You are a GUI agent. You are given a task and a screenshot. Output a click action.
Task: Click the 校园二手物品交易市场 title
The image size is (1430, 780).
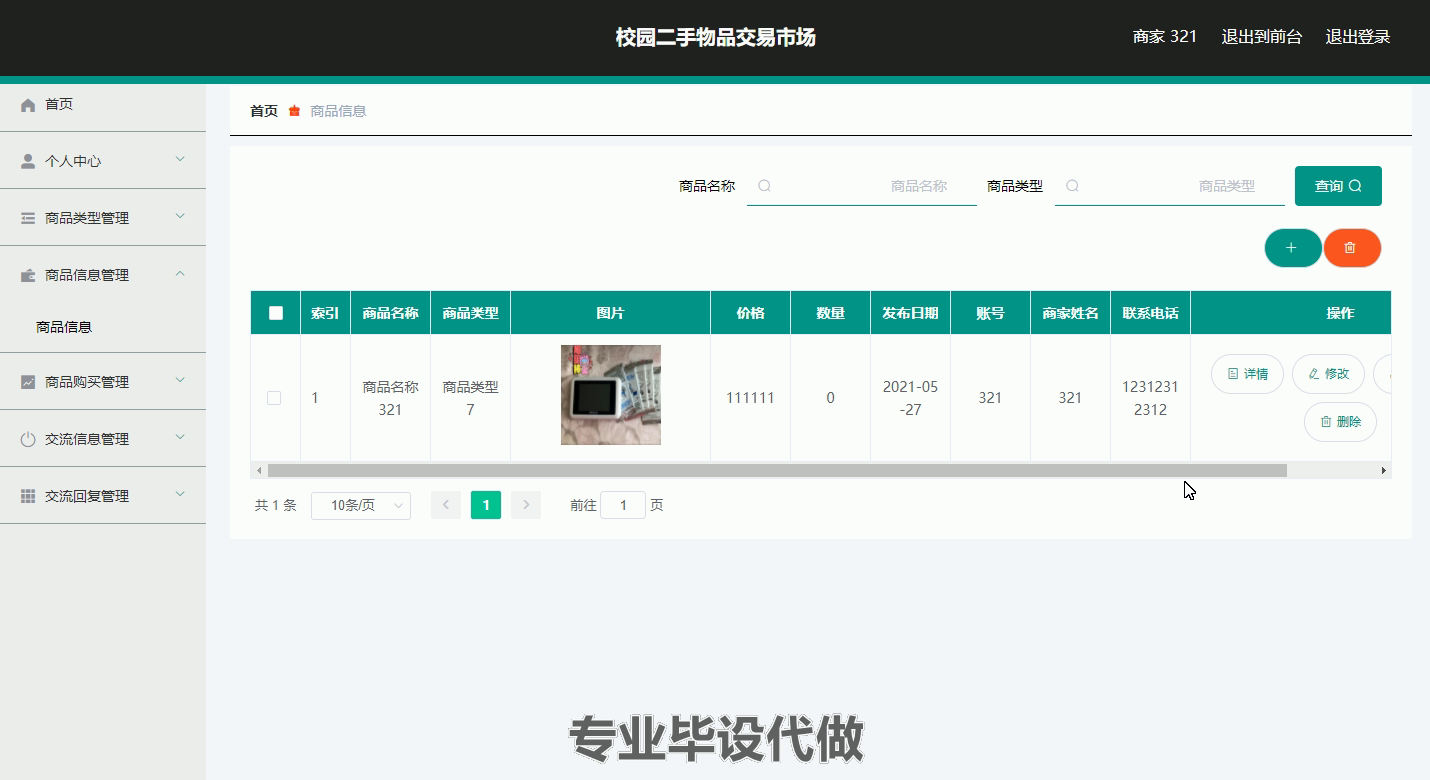[x=716, y=37]
